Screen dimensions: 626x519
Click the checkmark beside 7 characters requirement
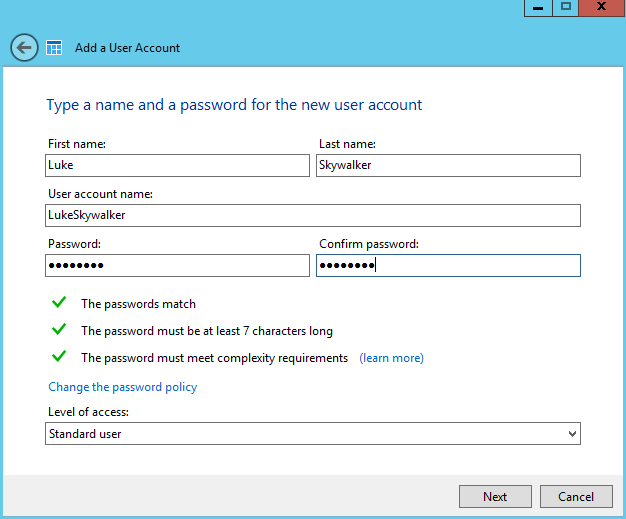click(x=59, y=329)
